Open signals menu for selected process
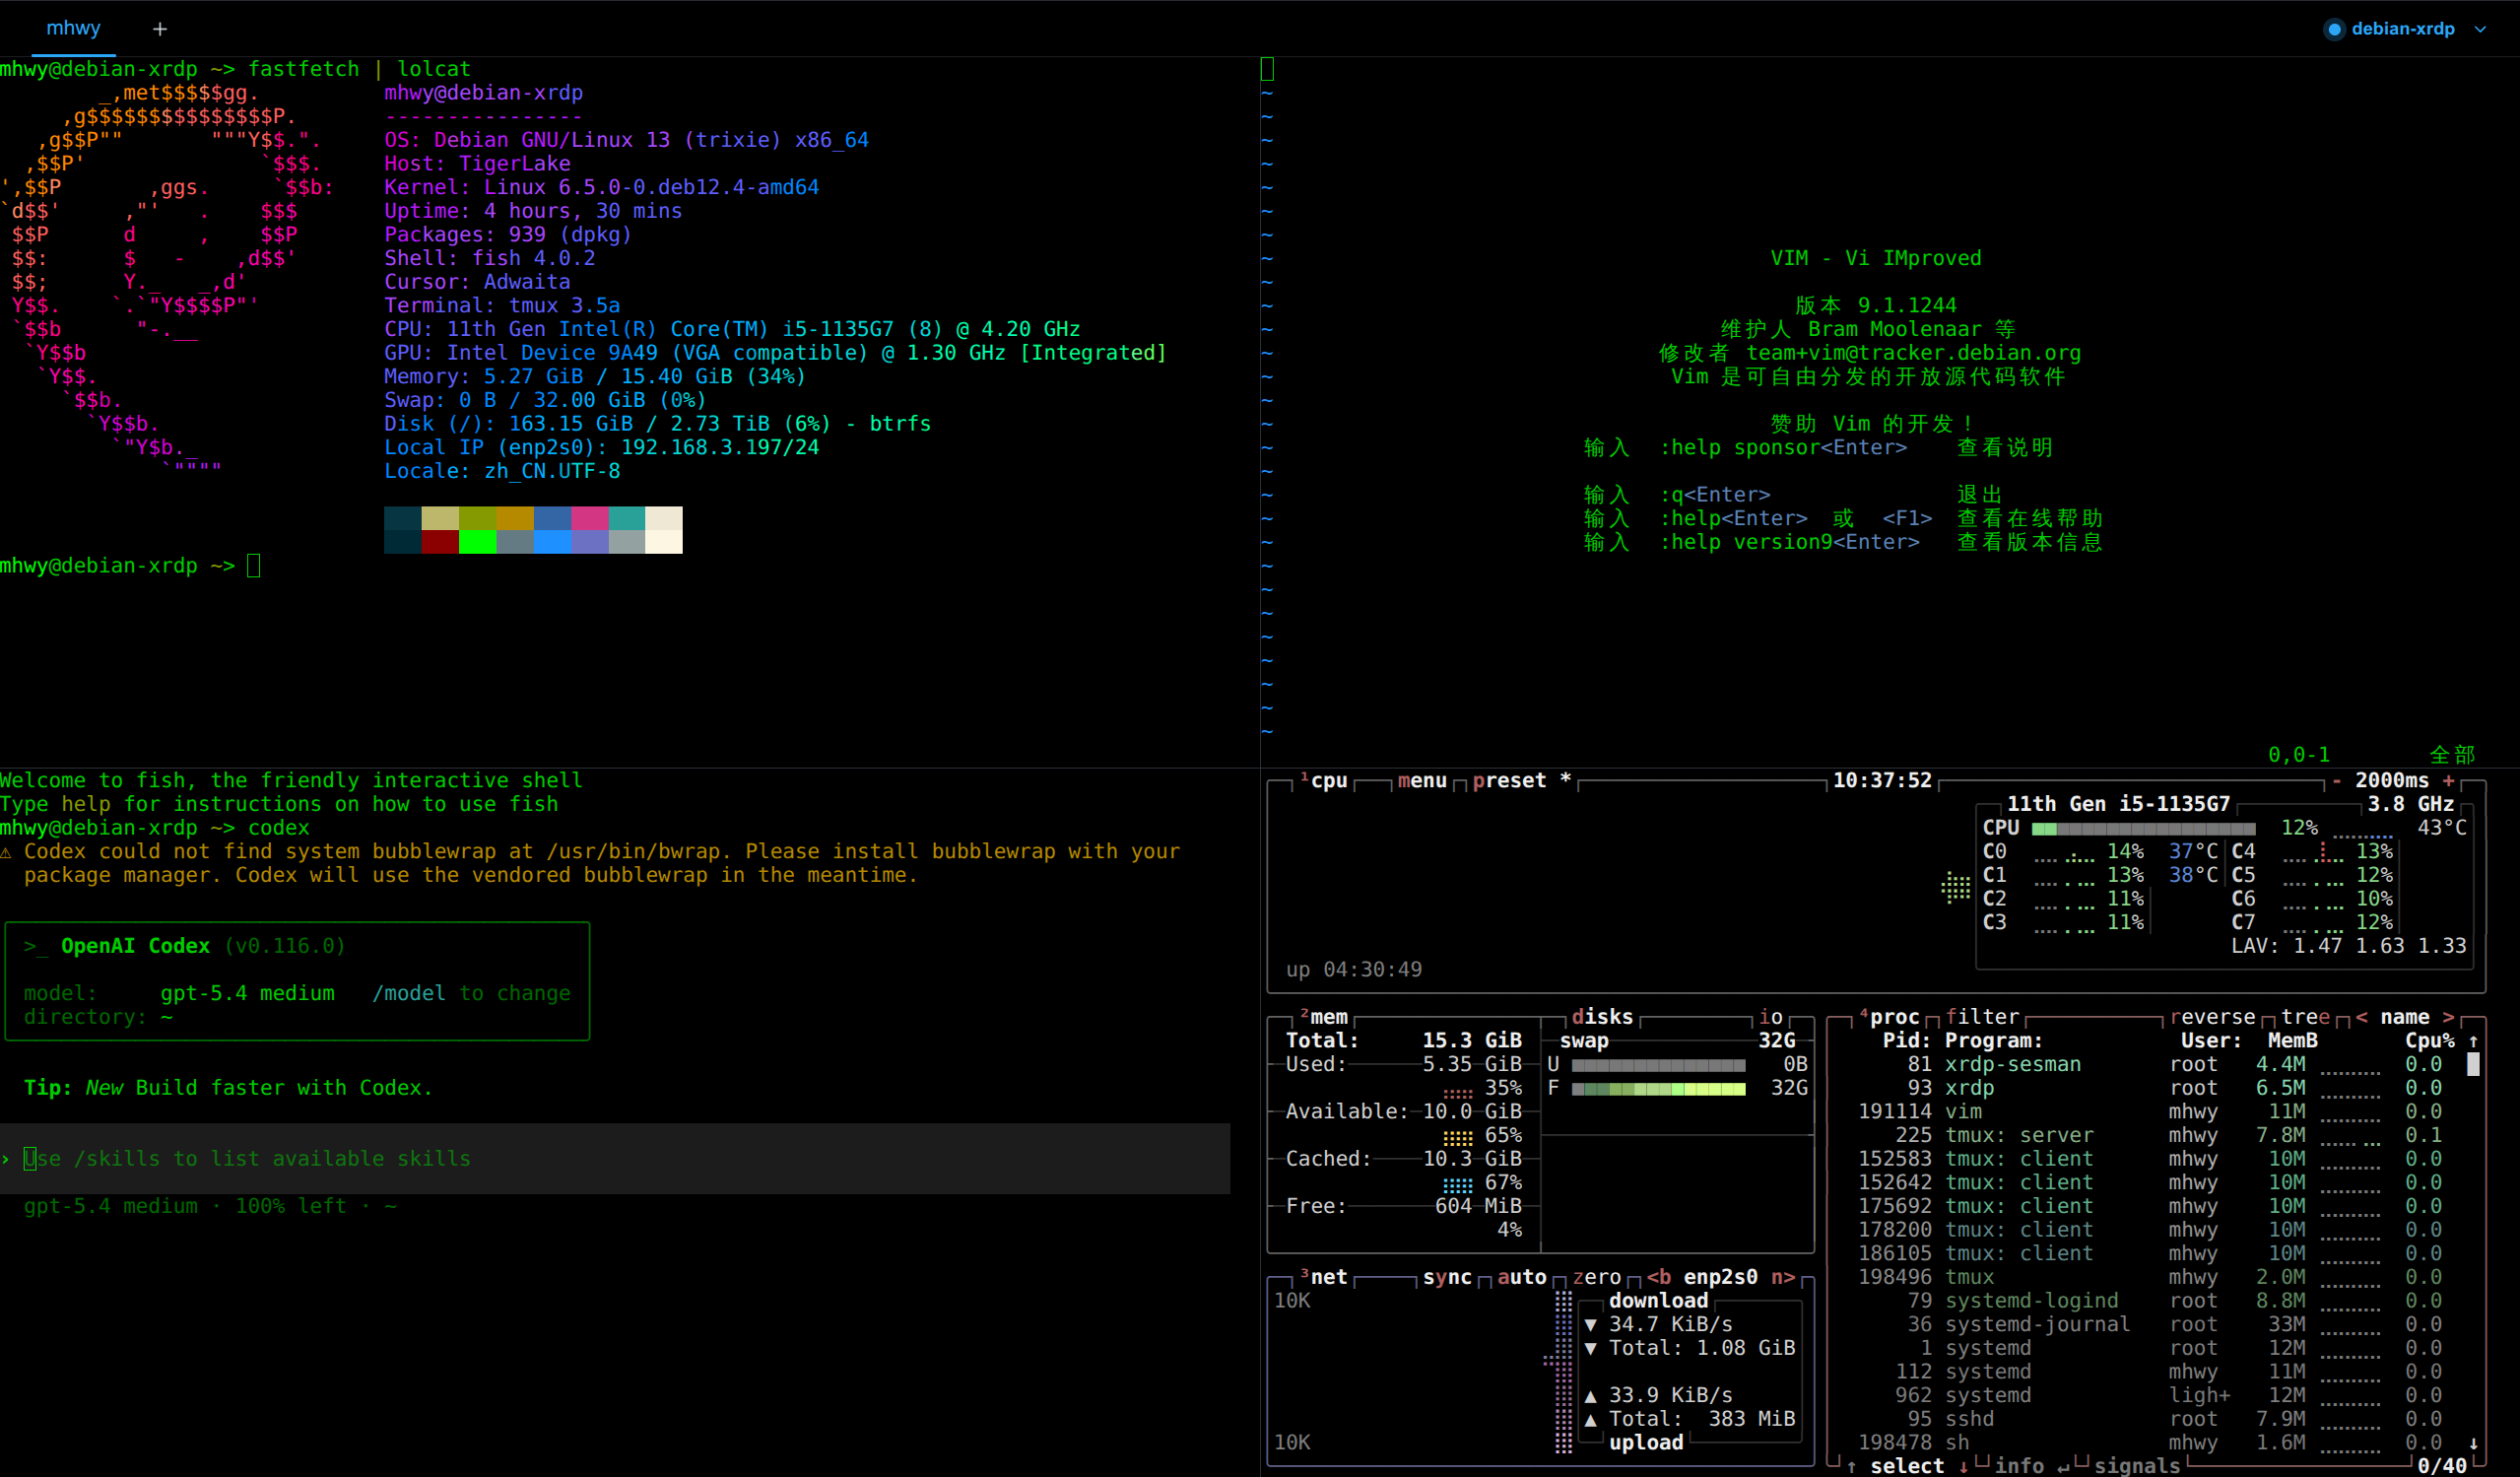Image resolution: width=2520 pixels, height=1477 pixels. 2137,1466
